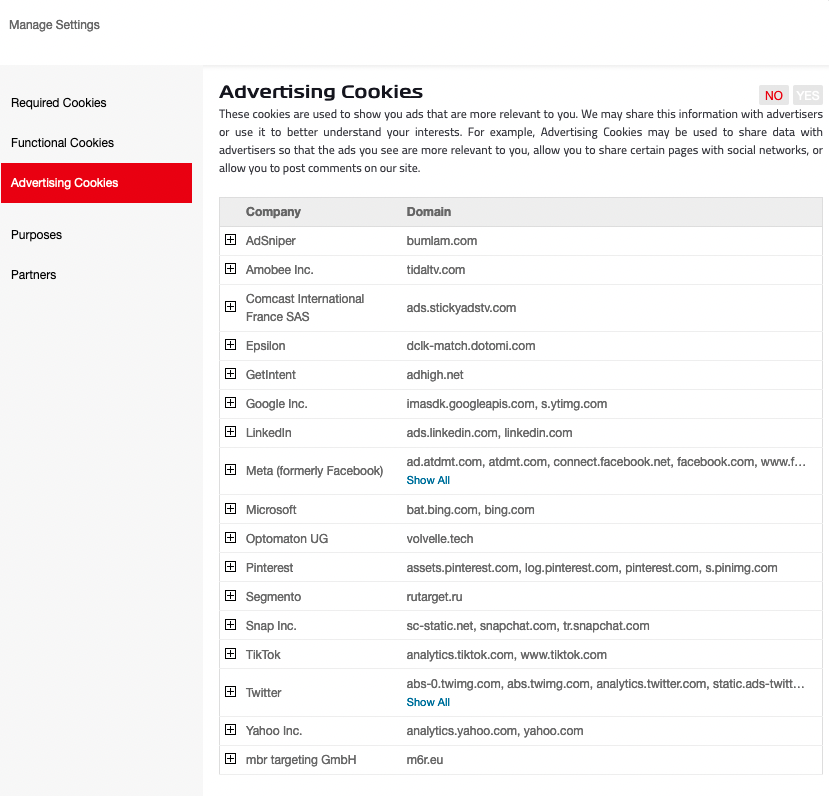This screenshot has width=829, height=796.
Task: Set advertising cookies to YES
Action: [x=807, y=96]
